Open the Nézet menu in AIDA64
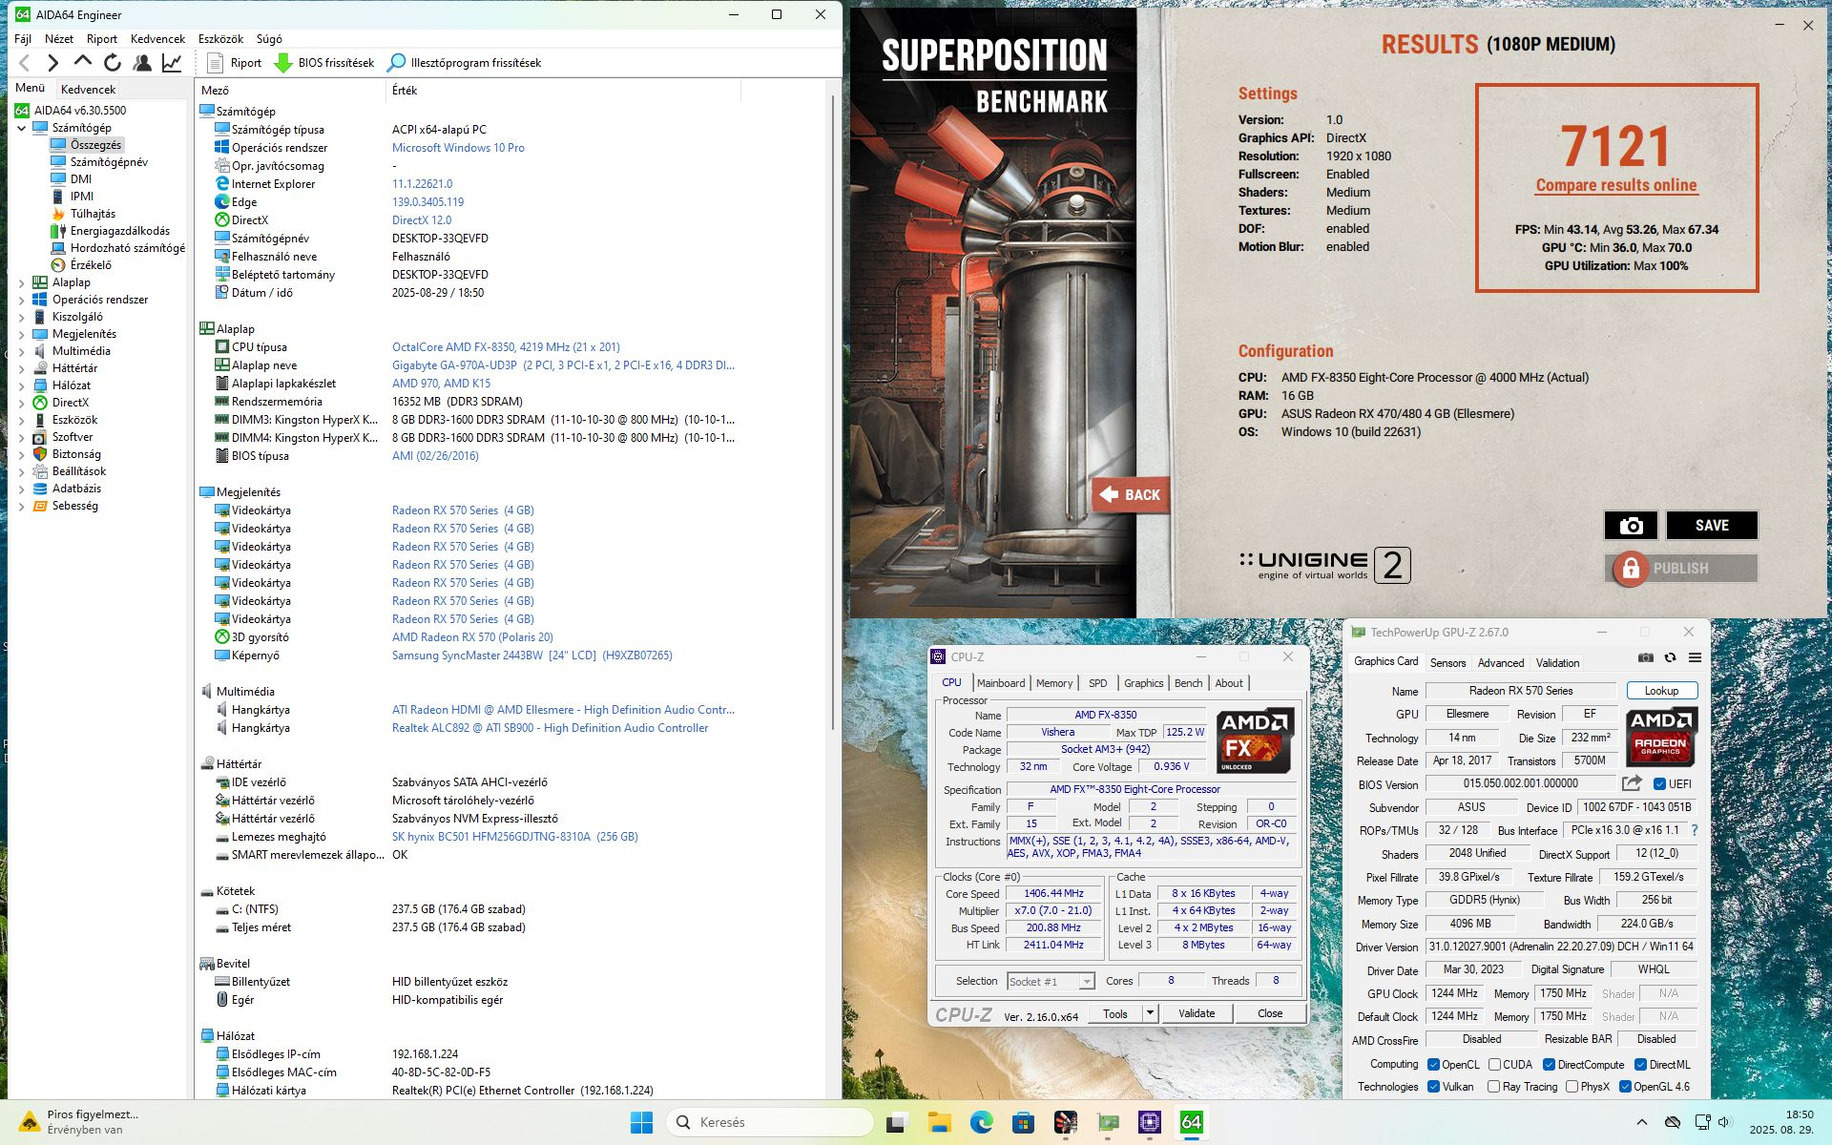Screen dimensions: 1832x1145 click(x=59, y=39)
